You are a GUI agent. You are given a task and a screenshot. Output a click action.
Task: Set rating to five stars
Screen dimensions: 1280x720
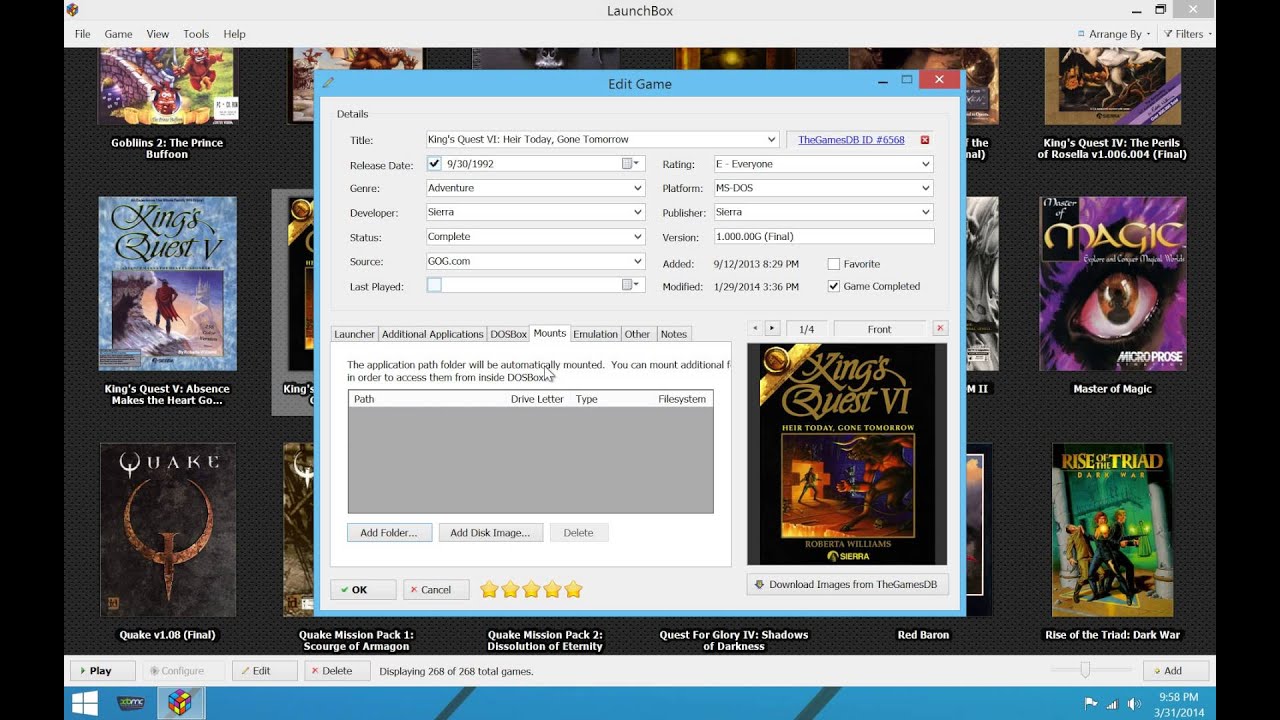point(573,590)
